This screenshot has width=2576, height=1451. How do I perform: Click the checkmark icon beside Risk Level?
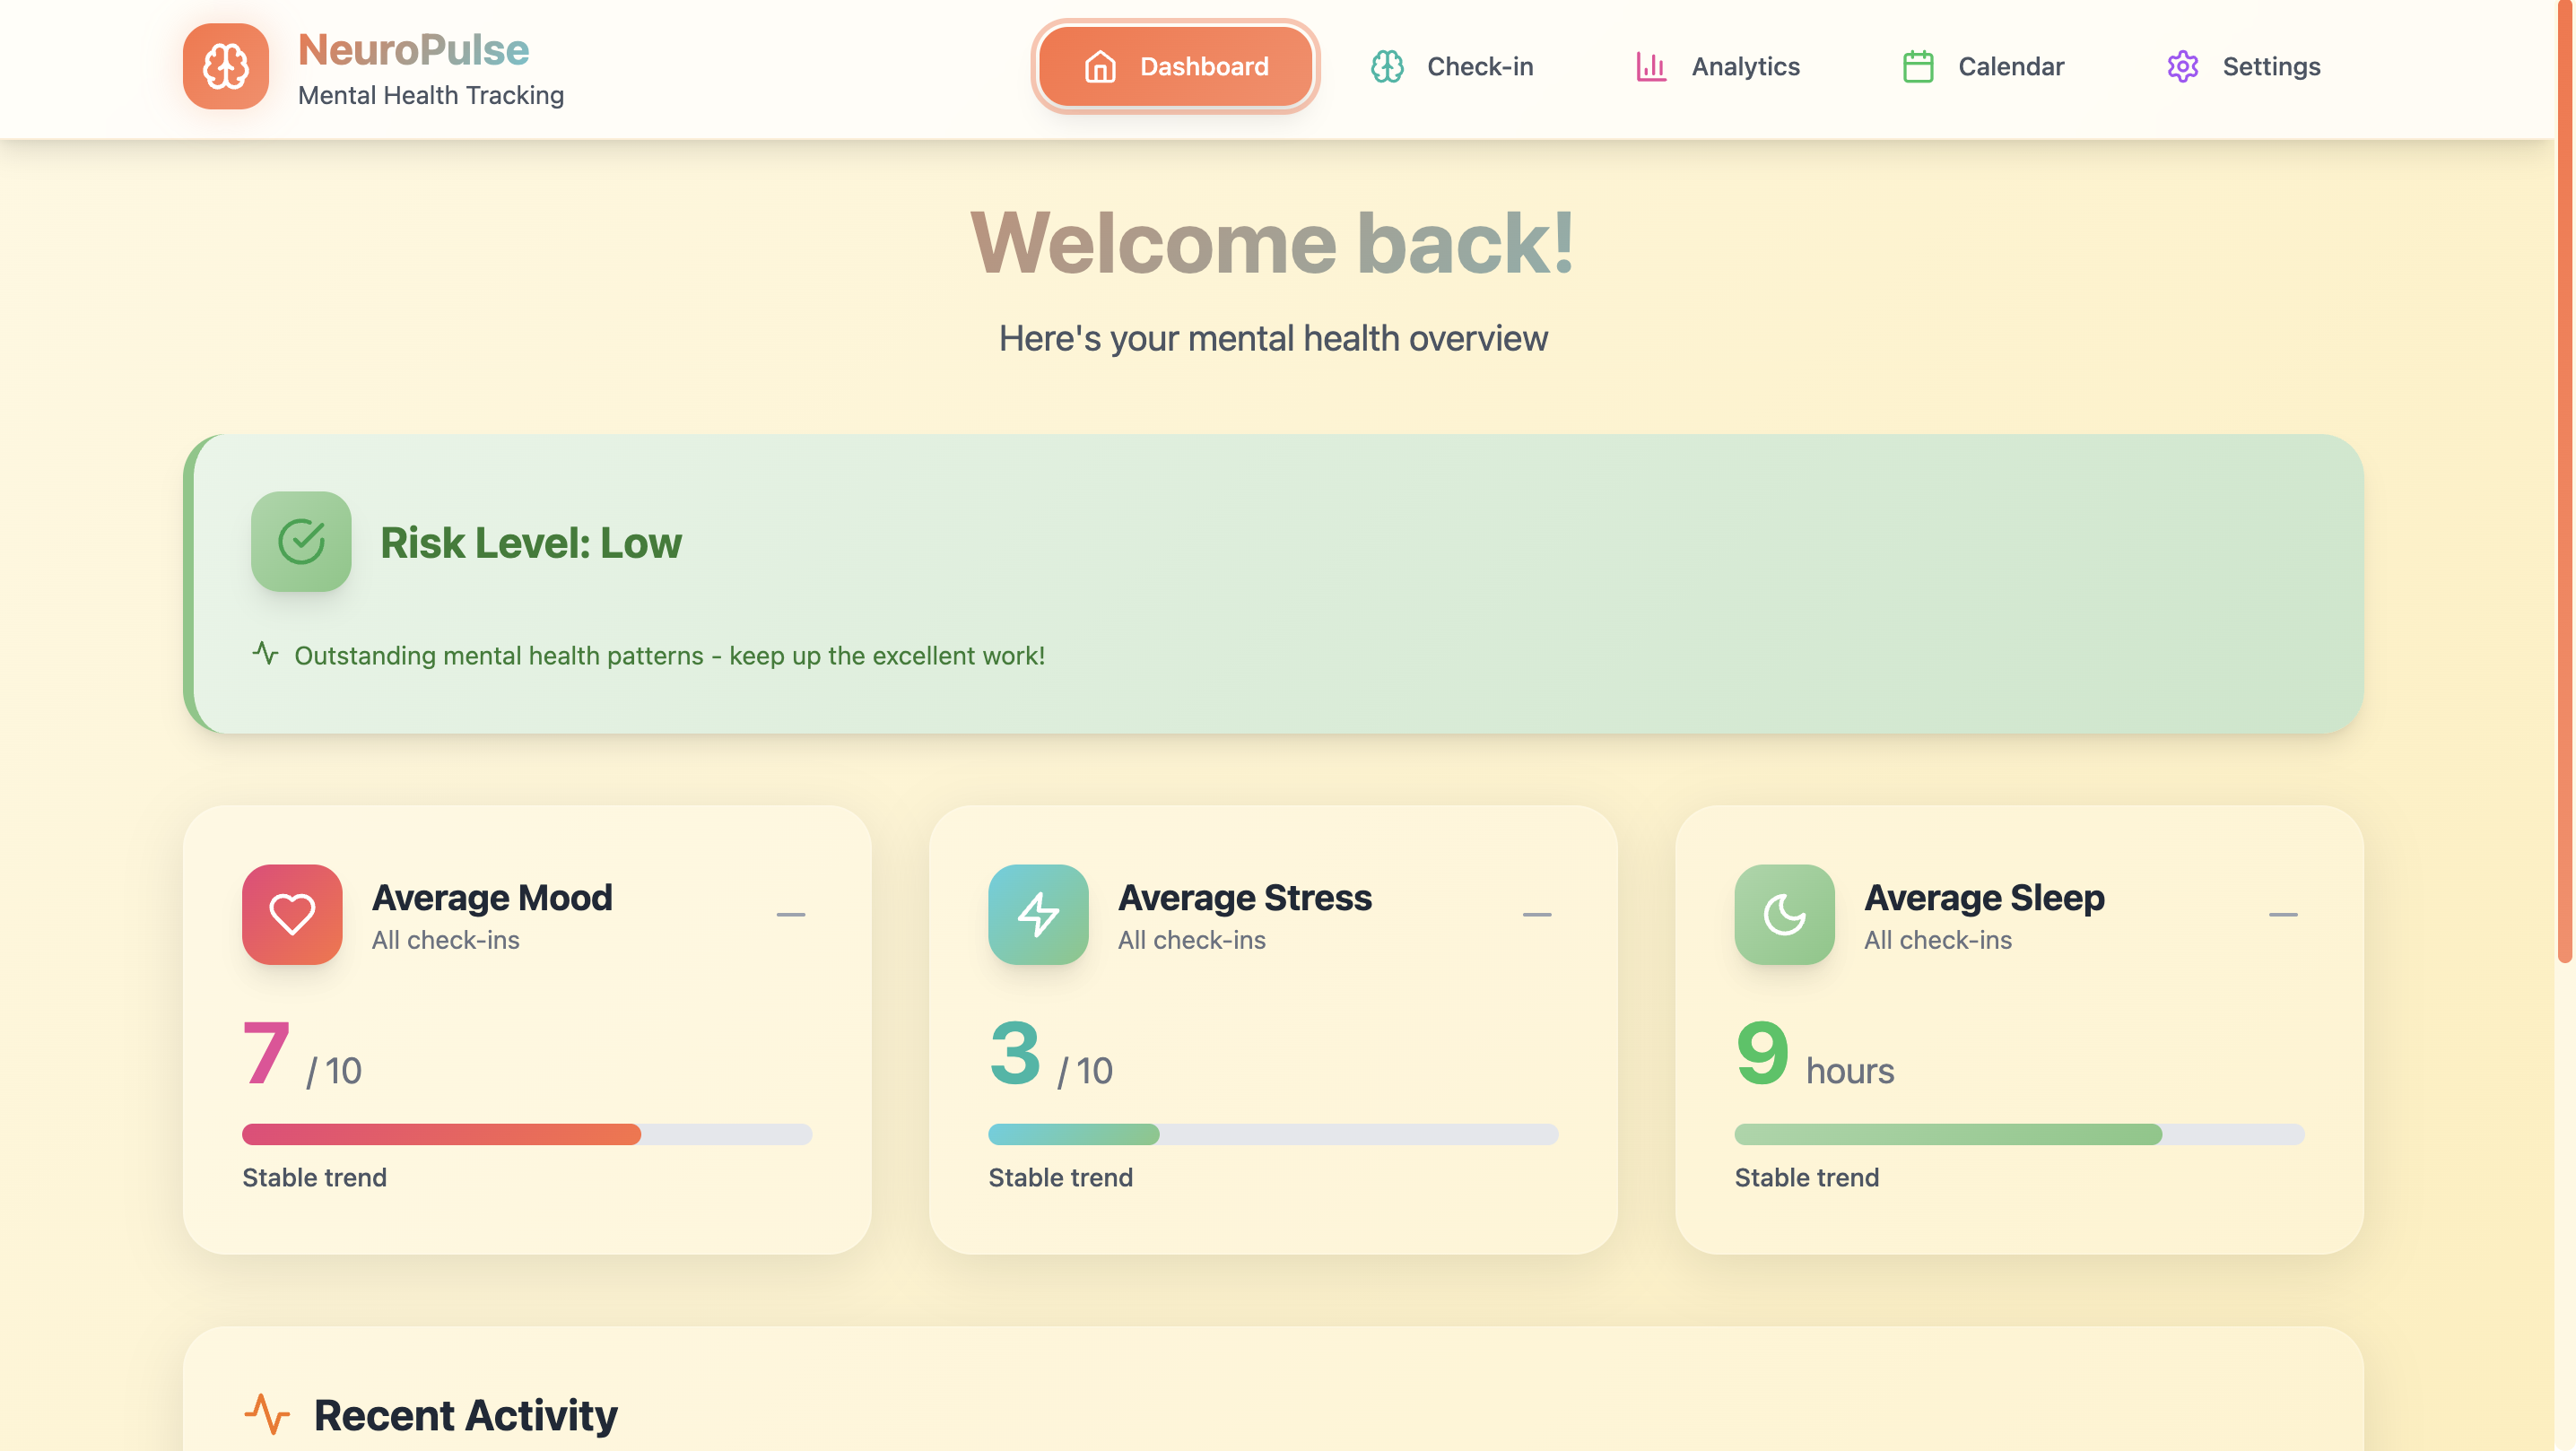click(300, 541)
